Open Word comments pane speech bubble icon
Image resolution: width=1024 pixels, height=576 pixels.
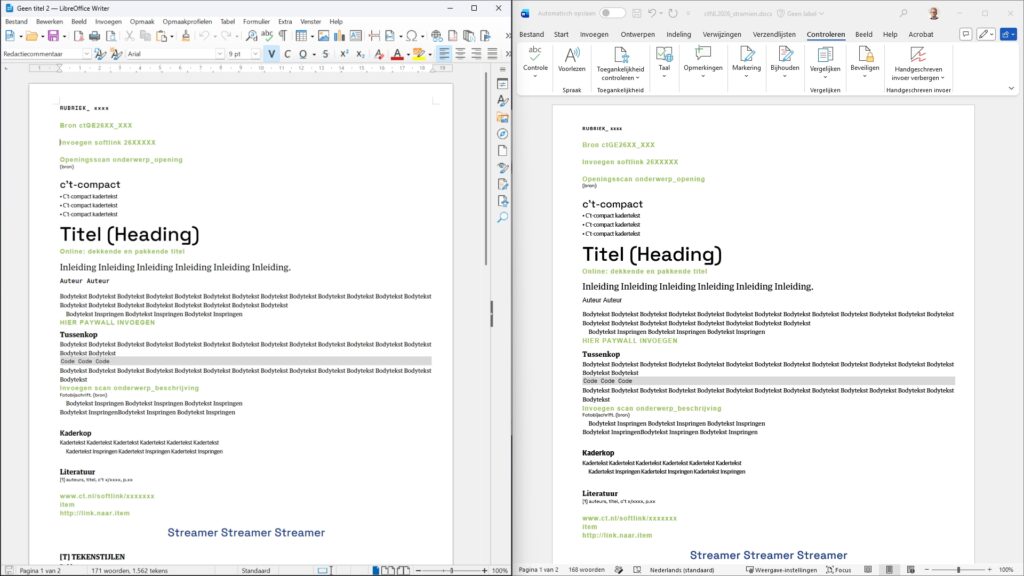coord(965,34)
